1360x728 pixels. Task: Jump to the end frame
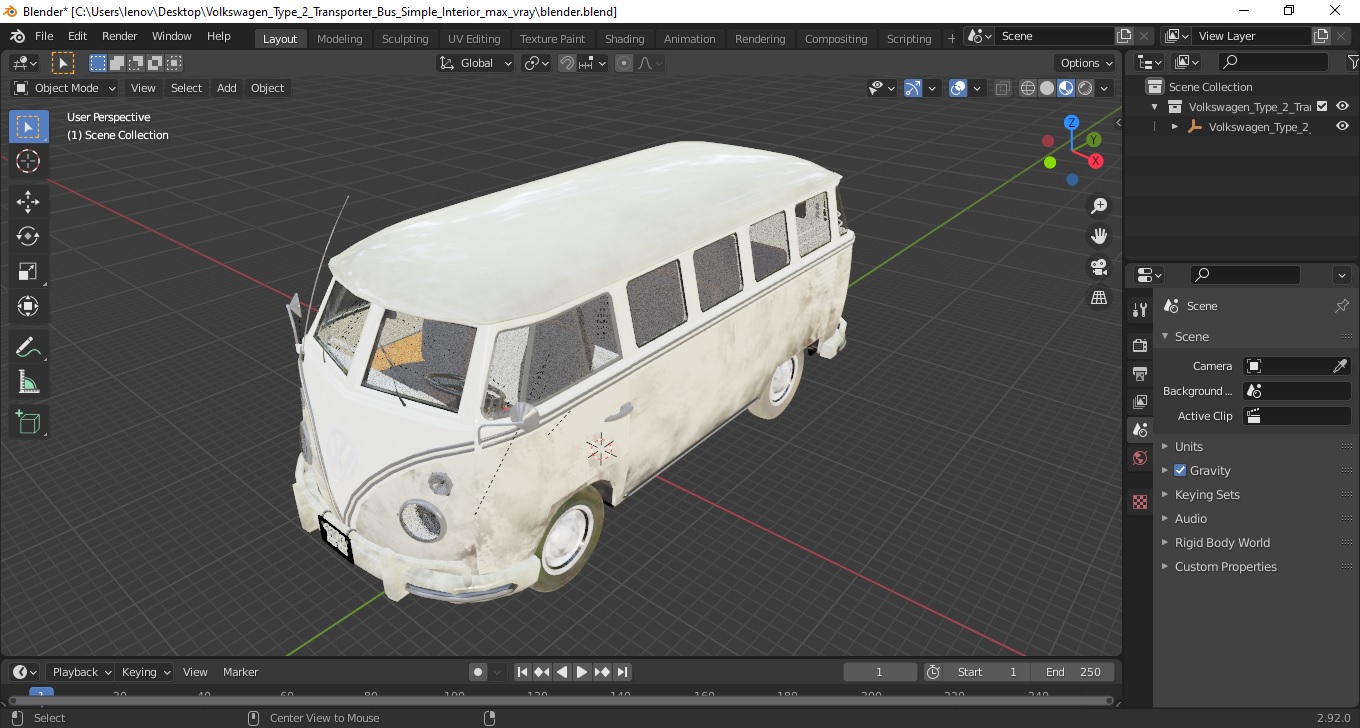point(622,672)
